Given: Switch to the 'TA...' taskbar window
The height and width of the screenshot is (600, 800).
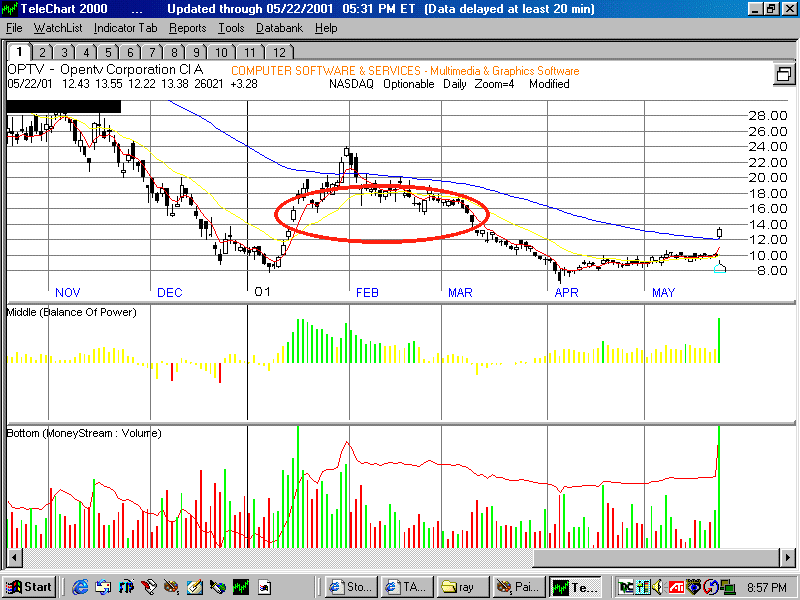Looking at the screenshot, I should pos(407,587).
